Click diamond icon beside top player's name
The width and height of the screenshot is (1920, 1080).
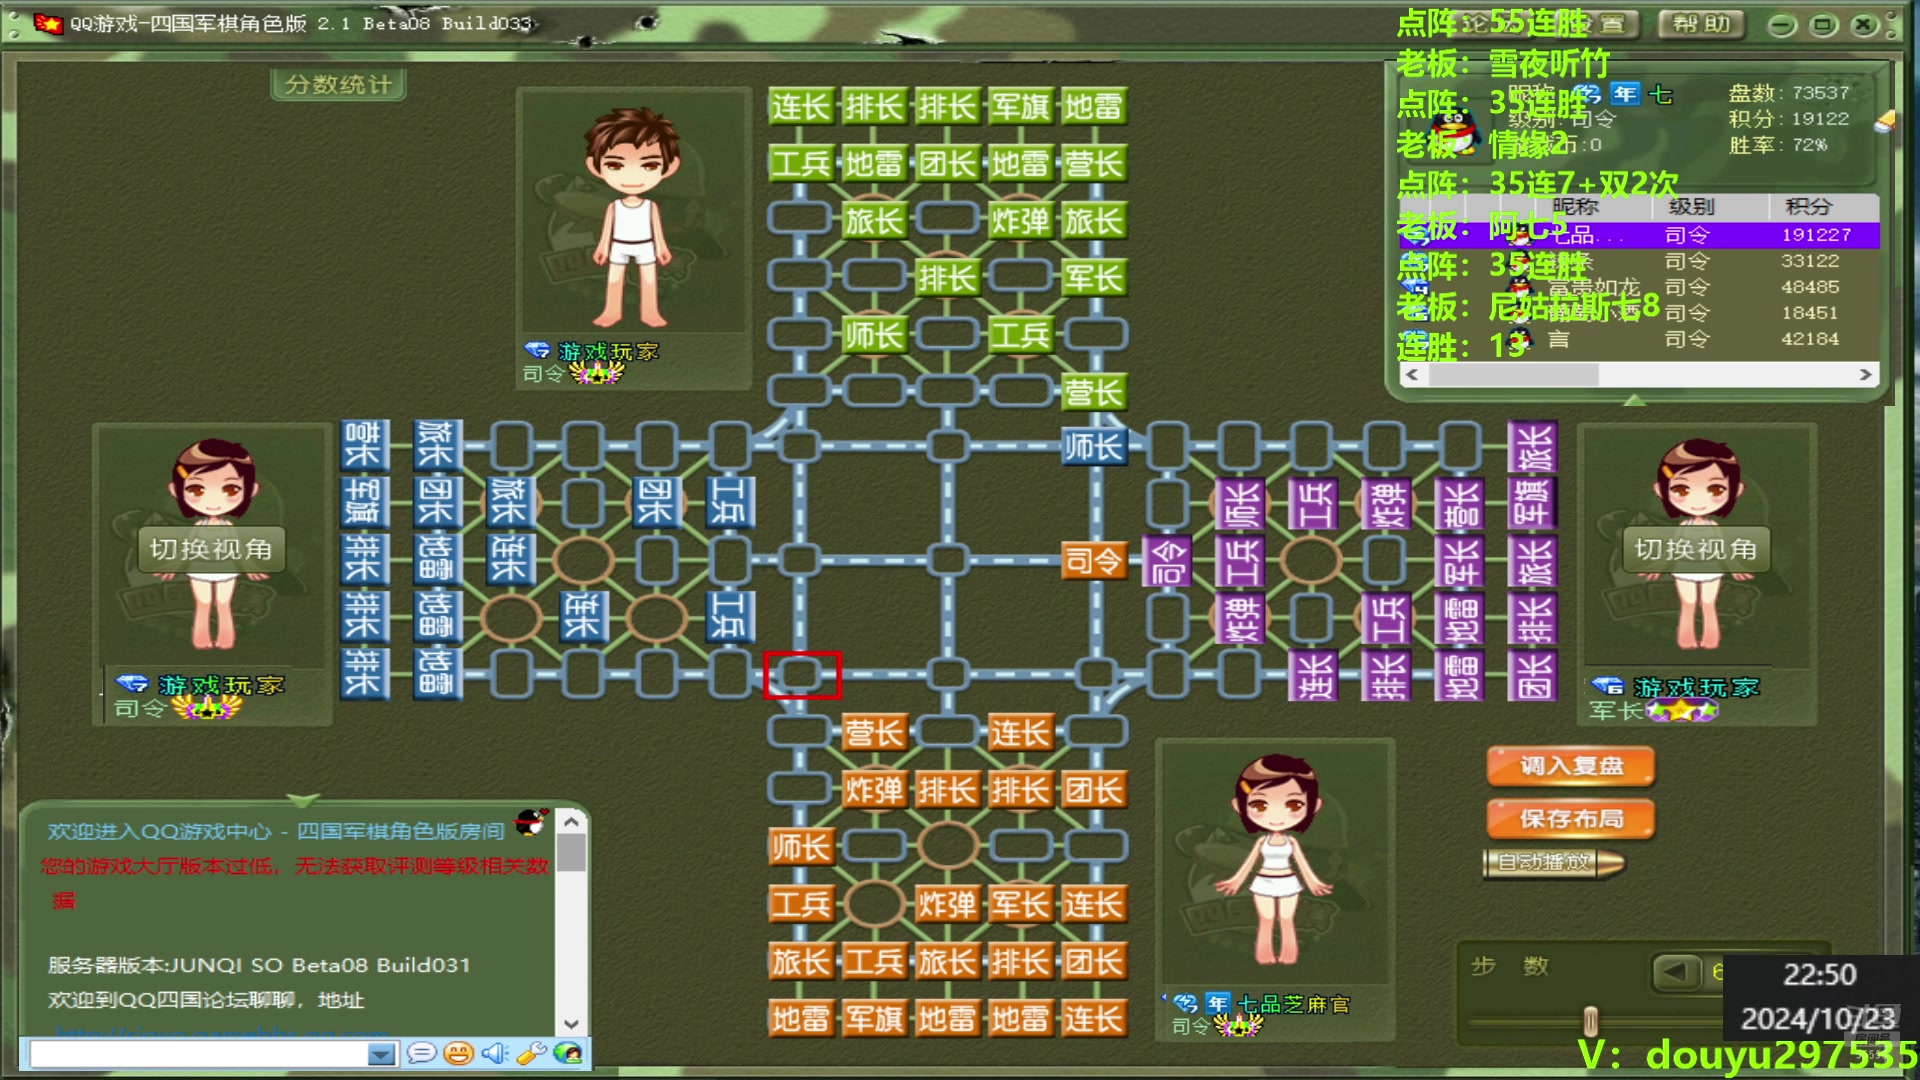537,350
